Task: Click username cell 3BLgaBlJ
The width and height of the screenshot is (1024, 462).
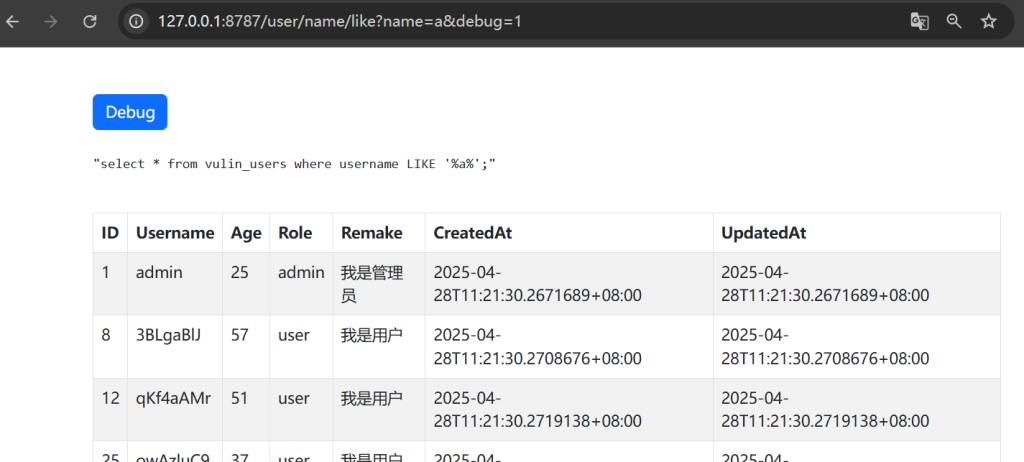Action: click(168, 335)
